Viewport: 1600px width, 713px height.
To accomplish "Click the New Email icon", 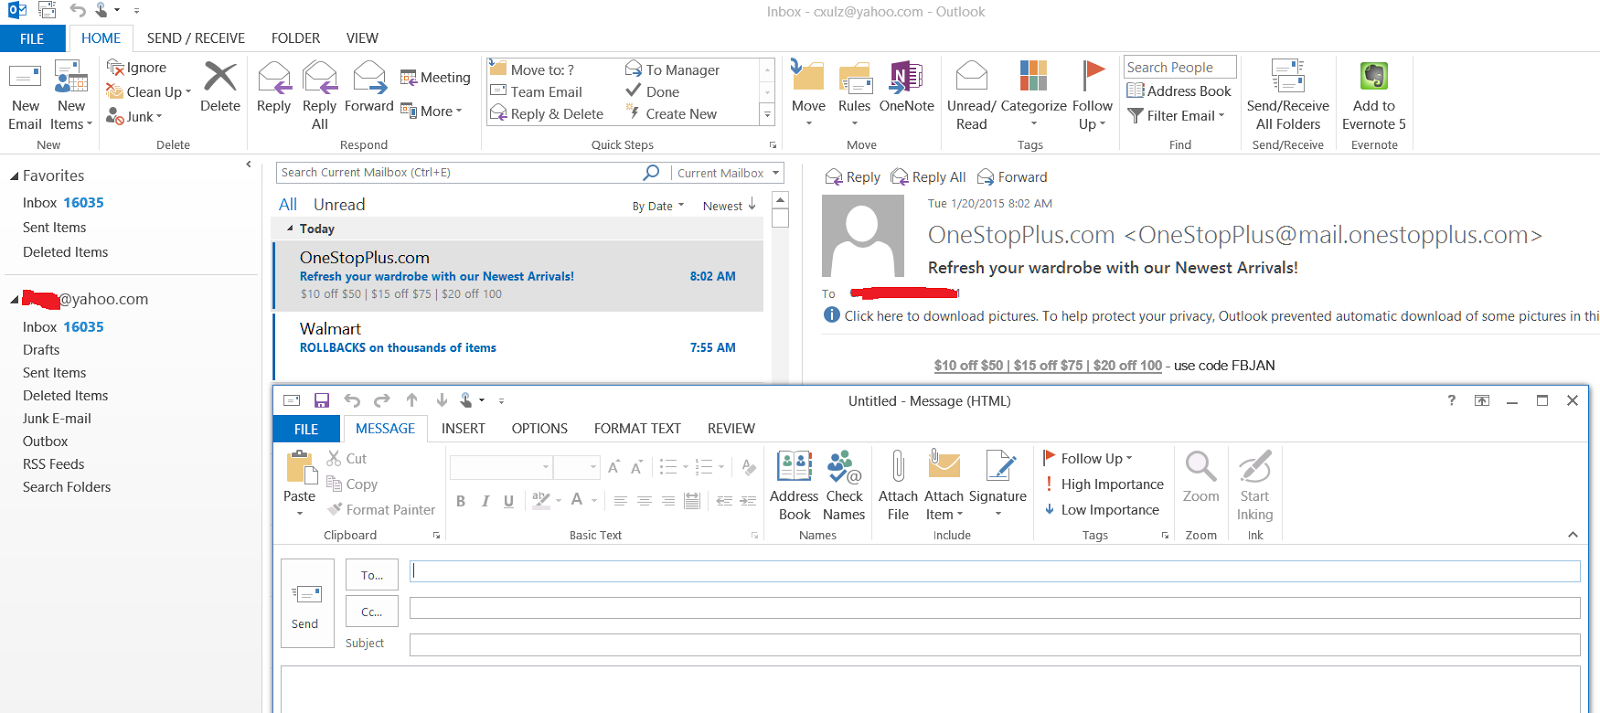I will click(25, 95).
